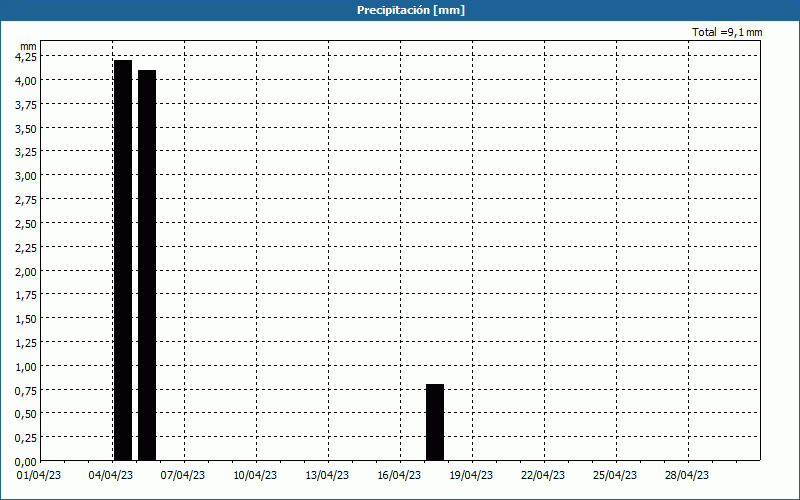The height and width of the screenshot is (500, 800).
Task: Select the precipitation bar for 04/04/23
Action: click(x=123, y=260)
